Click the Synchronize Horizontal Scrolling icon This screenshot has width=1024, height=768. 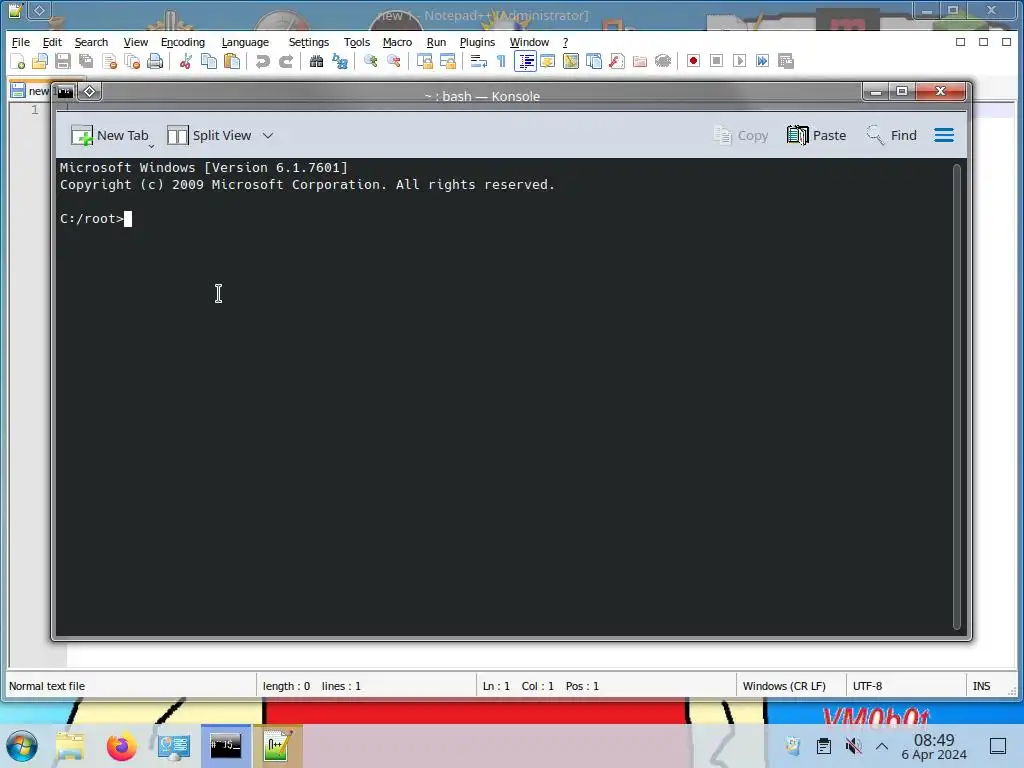(x=448, y=61)
